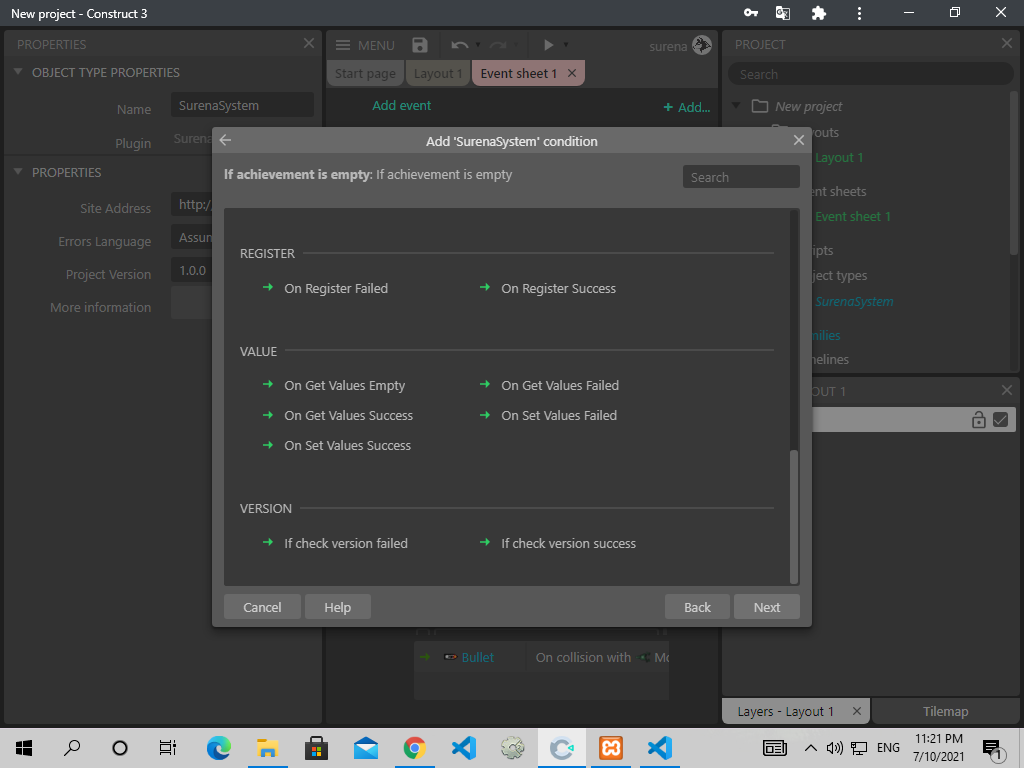The height and width of the screenshot is (768, 1024).
Task: Click the Preview play icon
Action: point(549,45)
